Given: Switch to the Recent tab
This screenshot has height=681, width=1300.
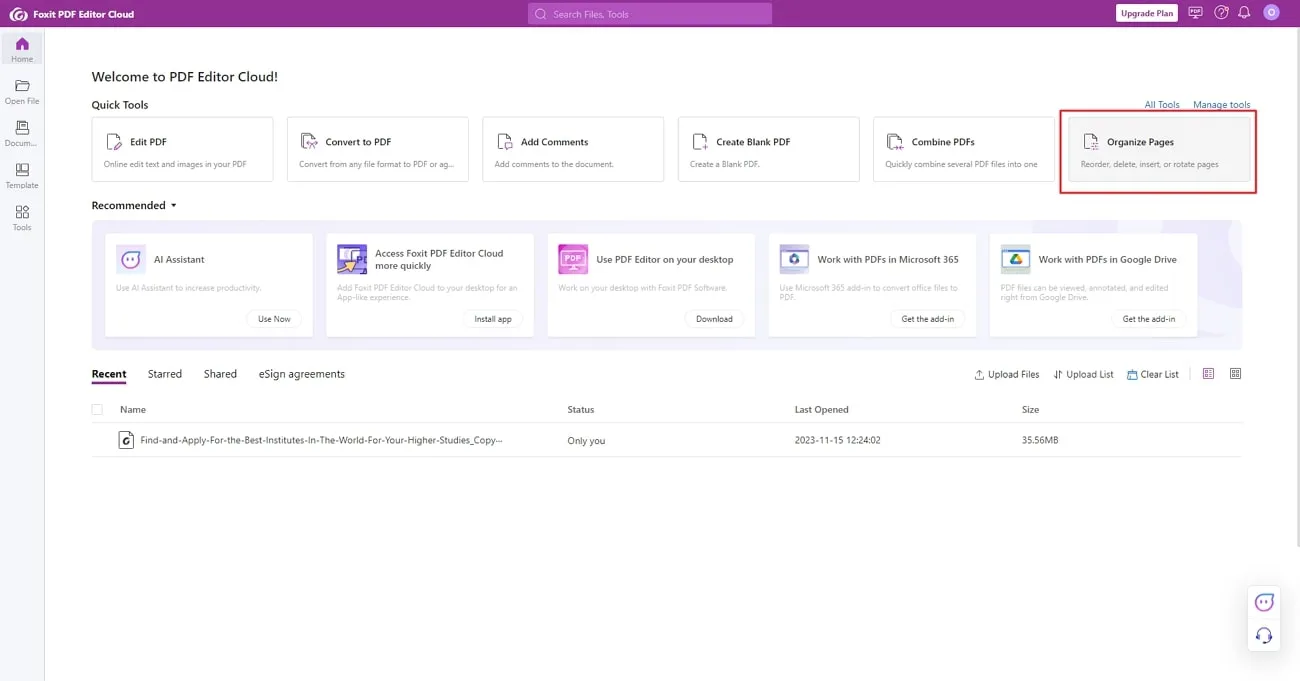Looking at the screenshot, I should (109, 374).
